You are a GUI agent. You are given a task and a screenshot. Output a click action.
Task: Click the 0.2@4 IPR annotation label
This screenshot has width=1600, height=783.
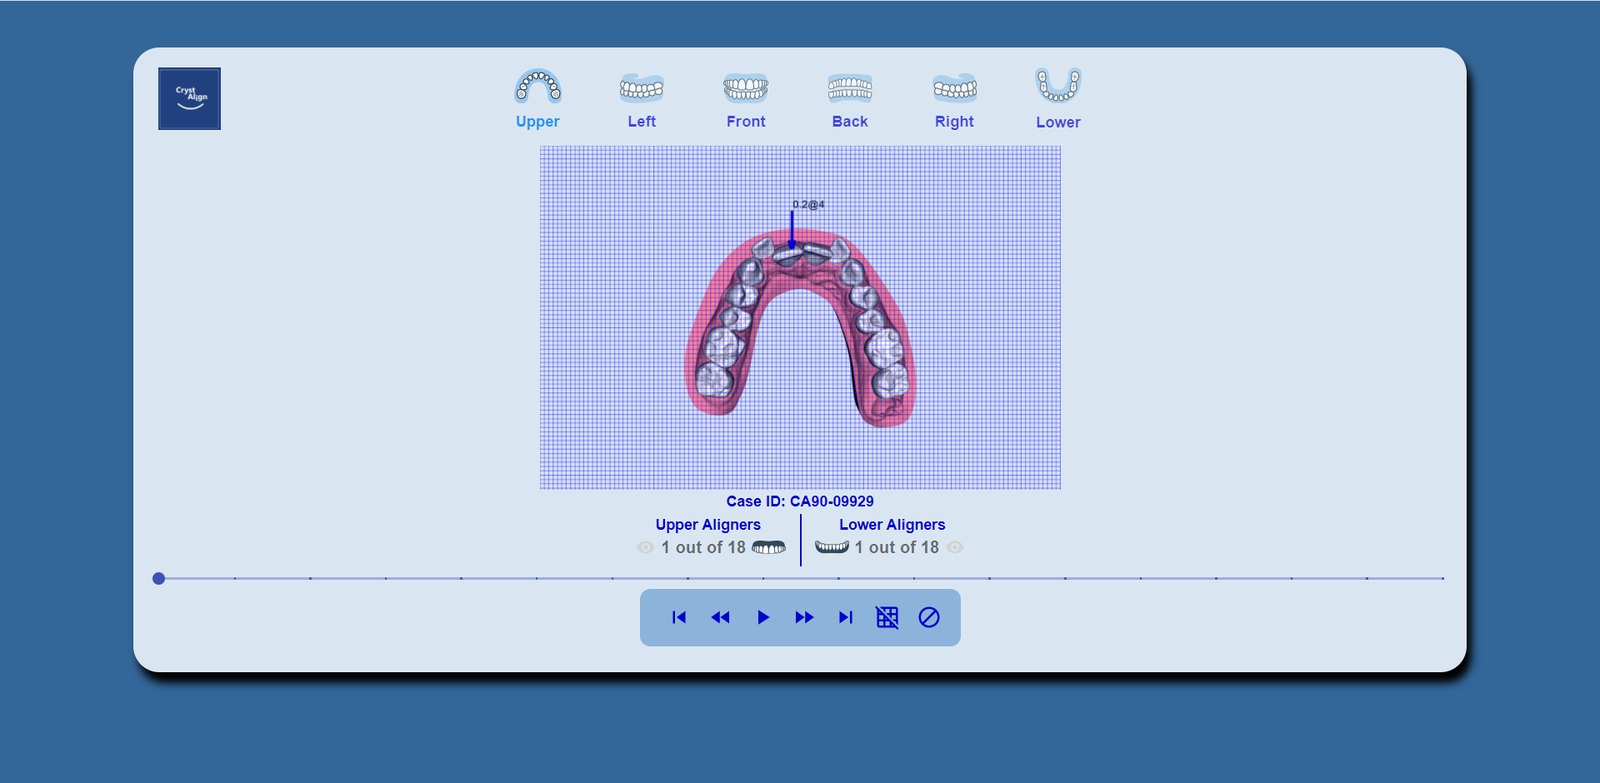pos(809,204)
